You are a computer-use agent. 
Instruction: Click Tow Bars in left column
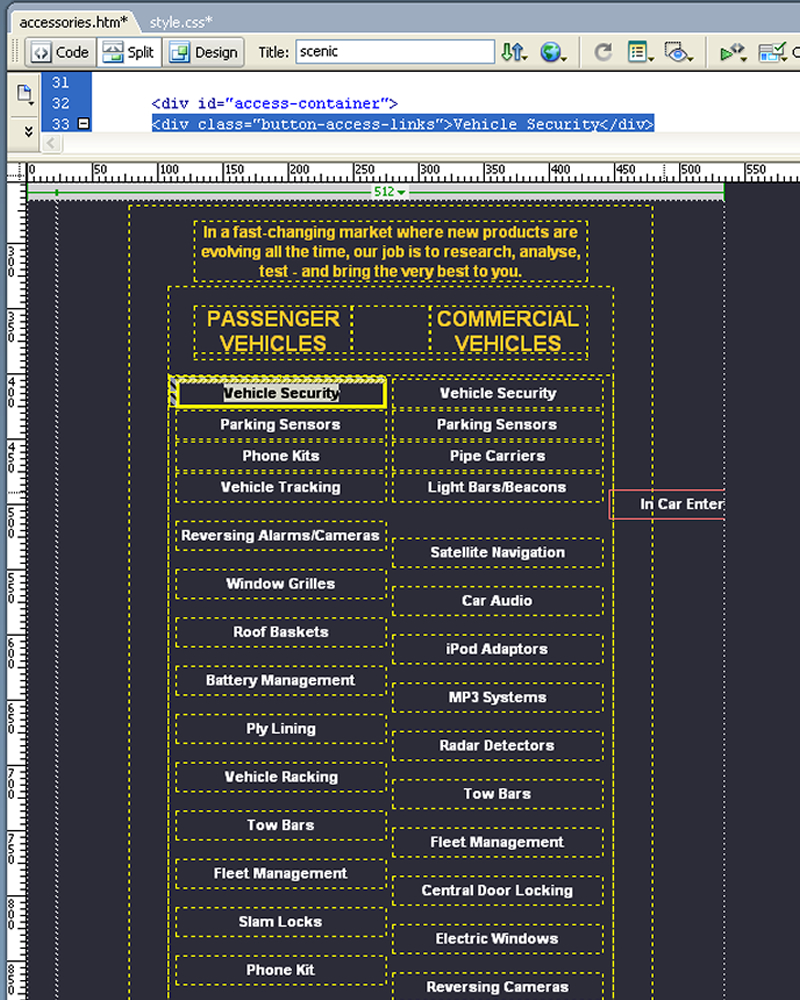(281, 825)
